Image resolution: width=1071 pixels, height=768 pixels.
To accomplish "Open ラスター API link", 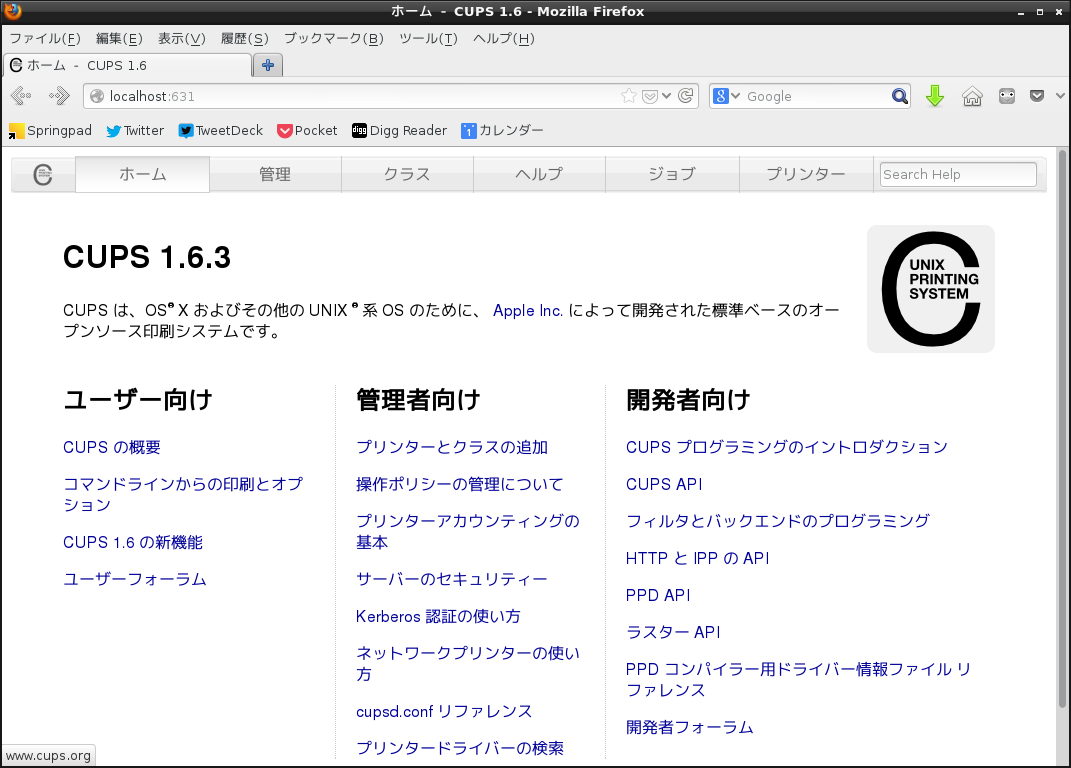I will click(673, 631).
